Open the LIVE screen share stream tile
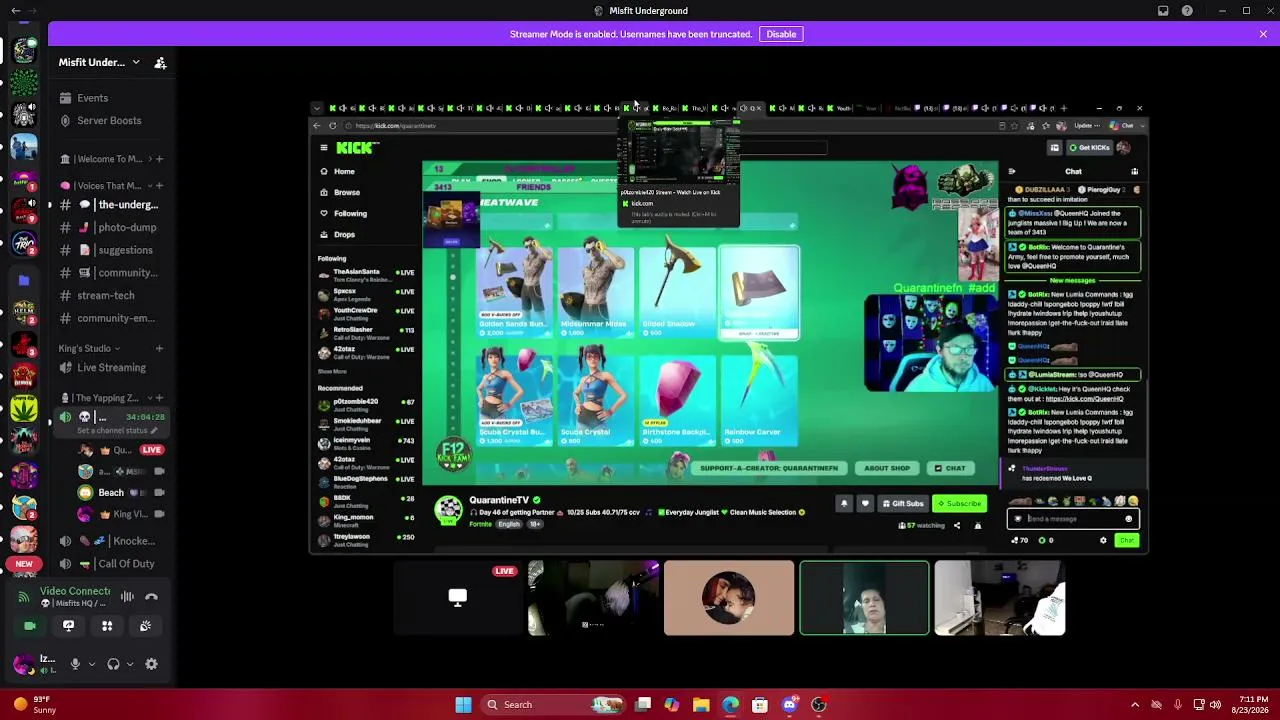 click(457, 598)
